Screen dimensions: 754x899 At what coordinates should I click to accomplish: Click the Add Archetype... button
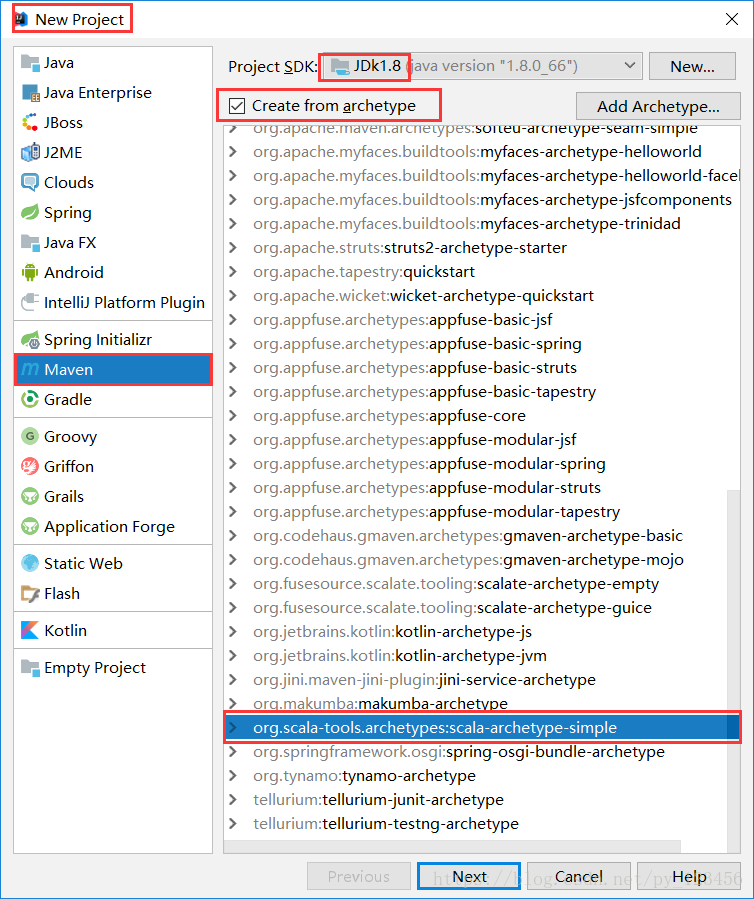click(658, 106)
